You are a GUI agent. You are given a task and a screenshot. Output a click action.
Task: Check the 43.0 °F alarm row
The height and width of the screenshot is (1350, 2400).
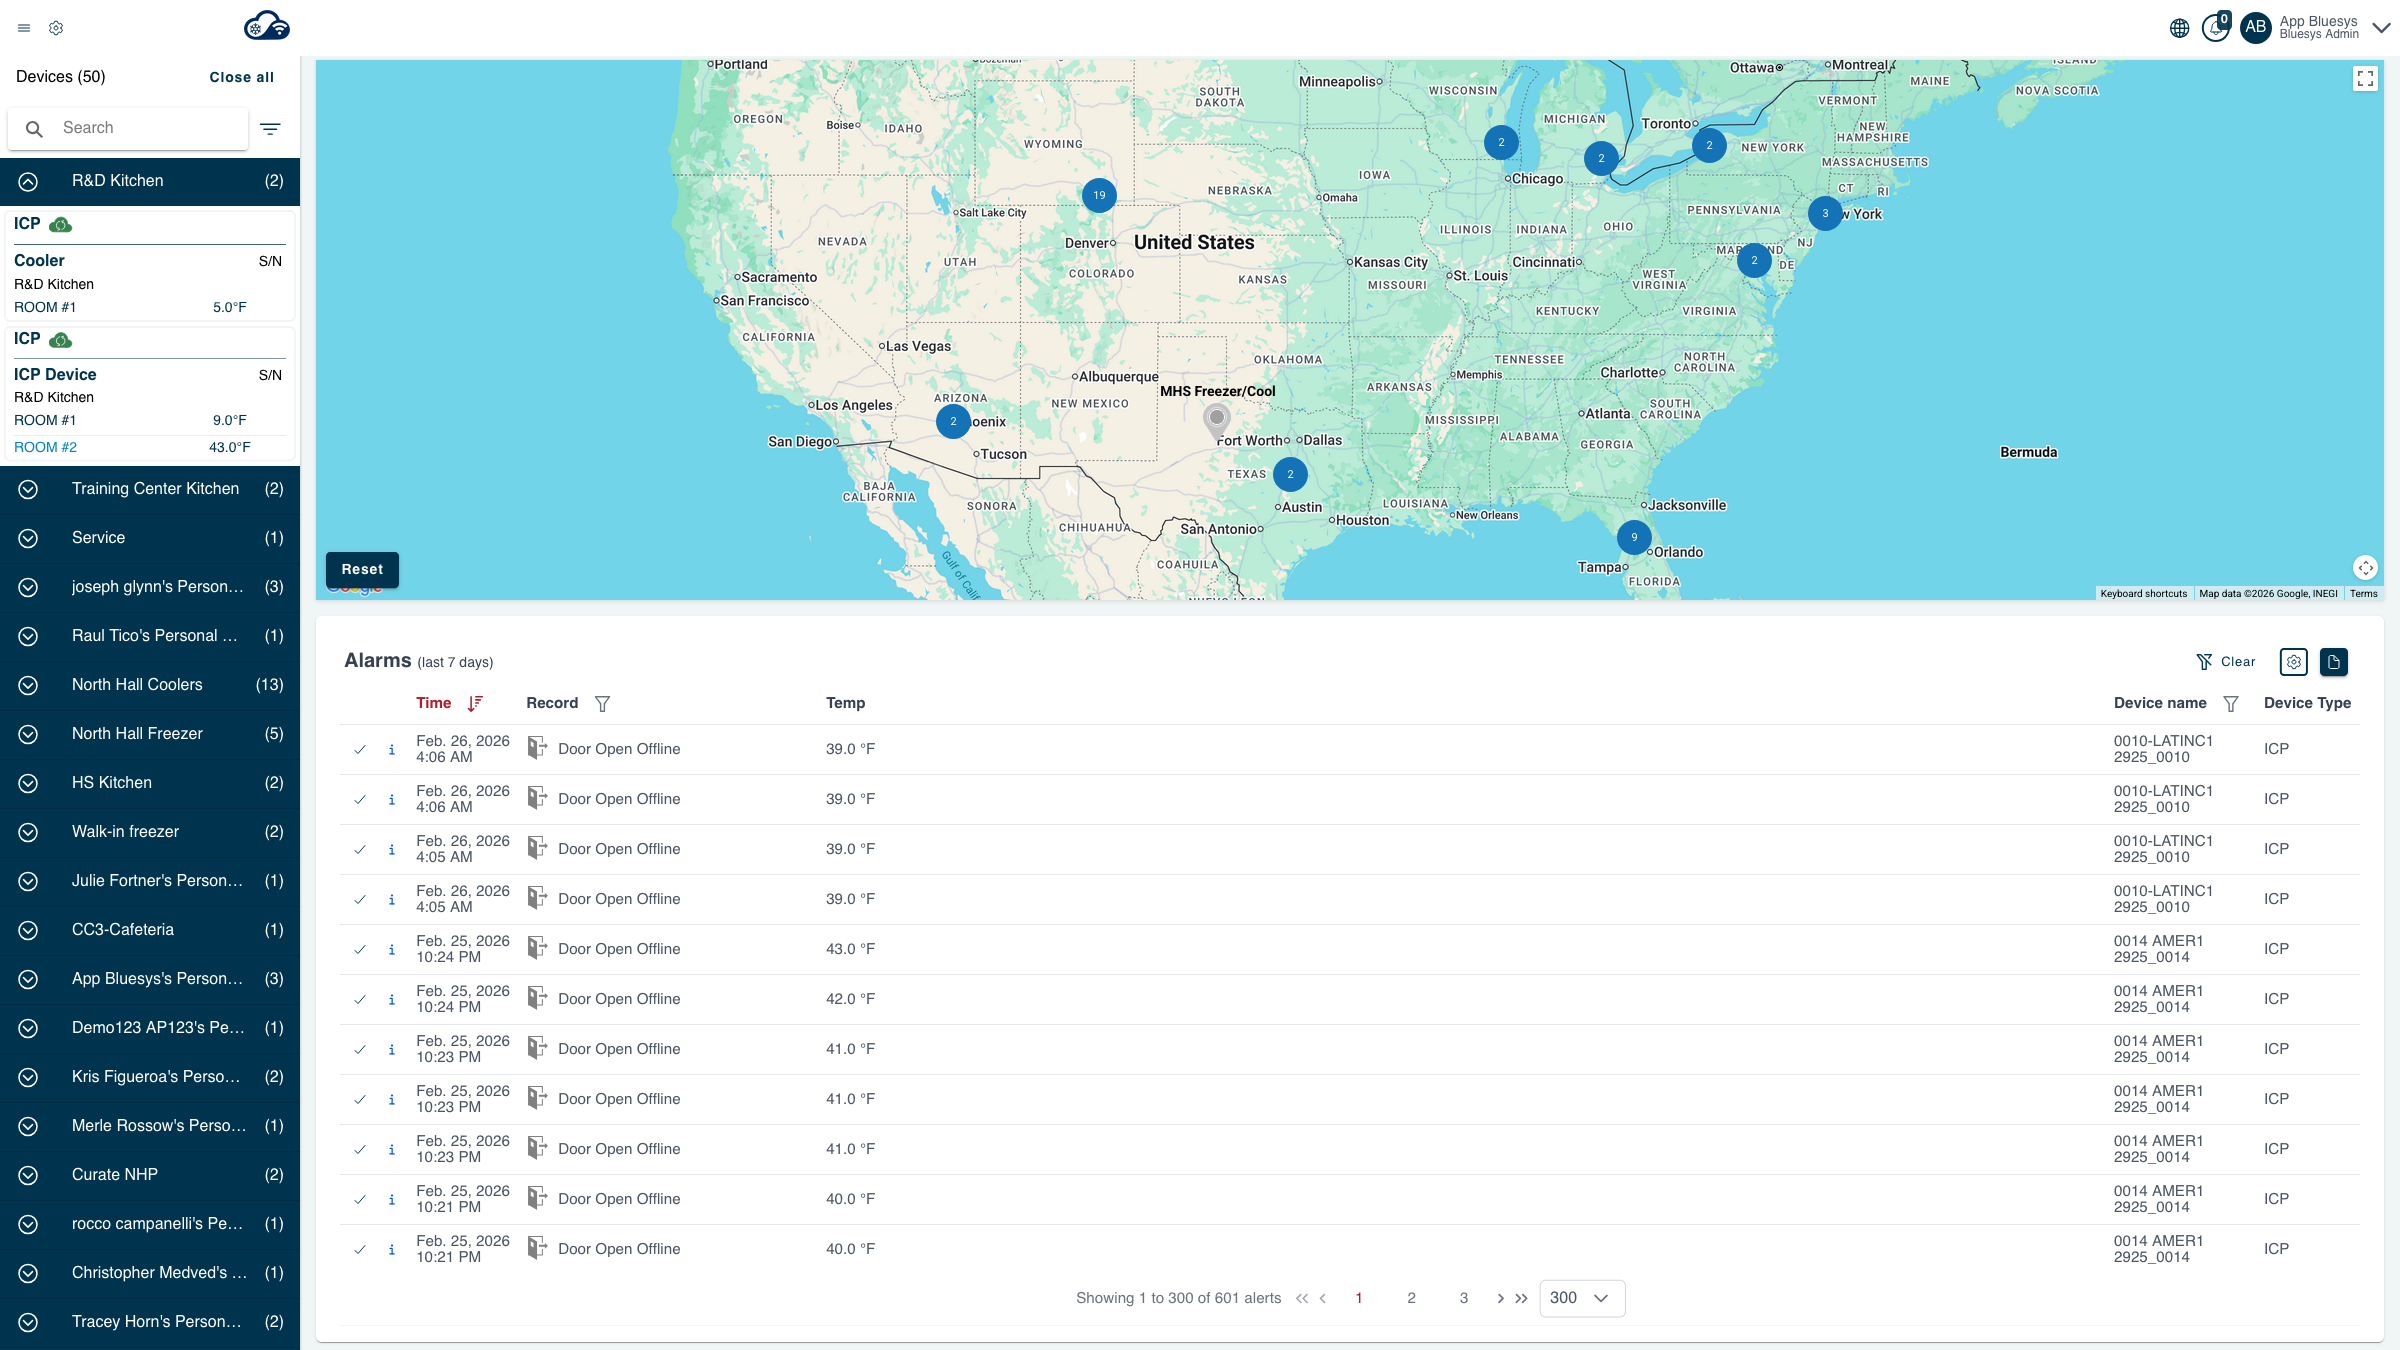click(360, 948)
